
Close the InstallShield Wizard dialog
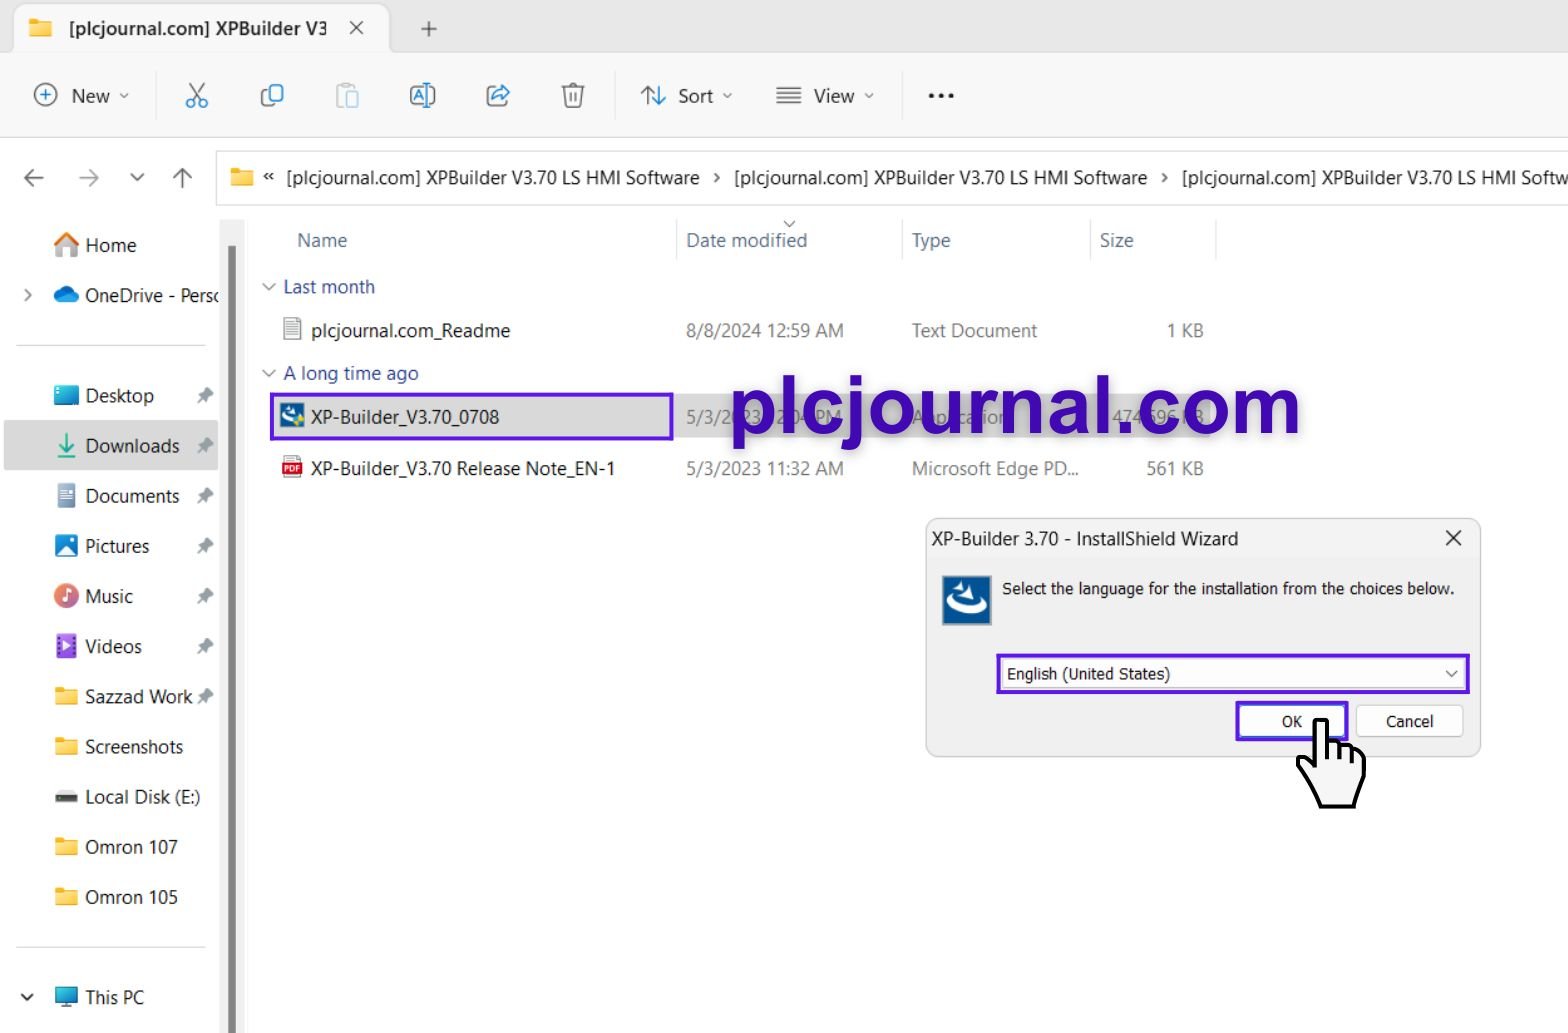click(x=1454, y=538)
